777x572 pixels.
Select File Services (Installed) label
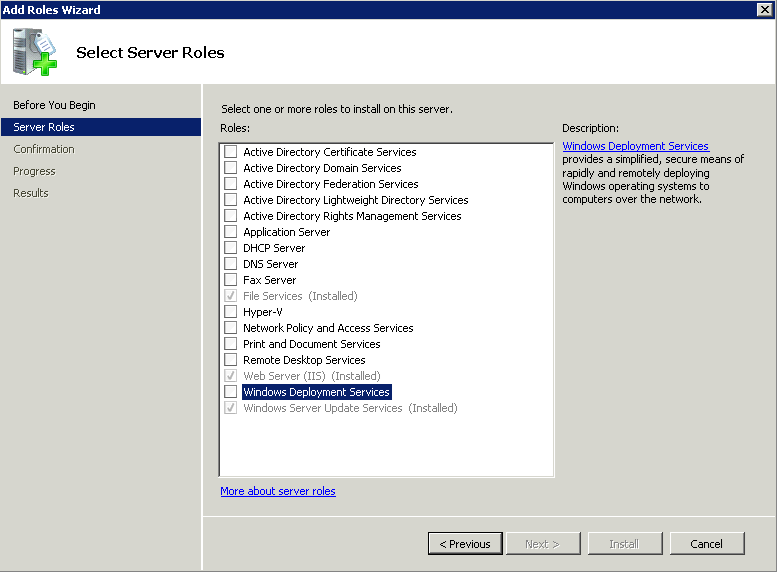click(300, 296)
